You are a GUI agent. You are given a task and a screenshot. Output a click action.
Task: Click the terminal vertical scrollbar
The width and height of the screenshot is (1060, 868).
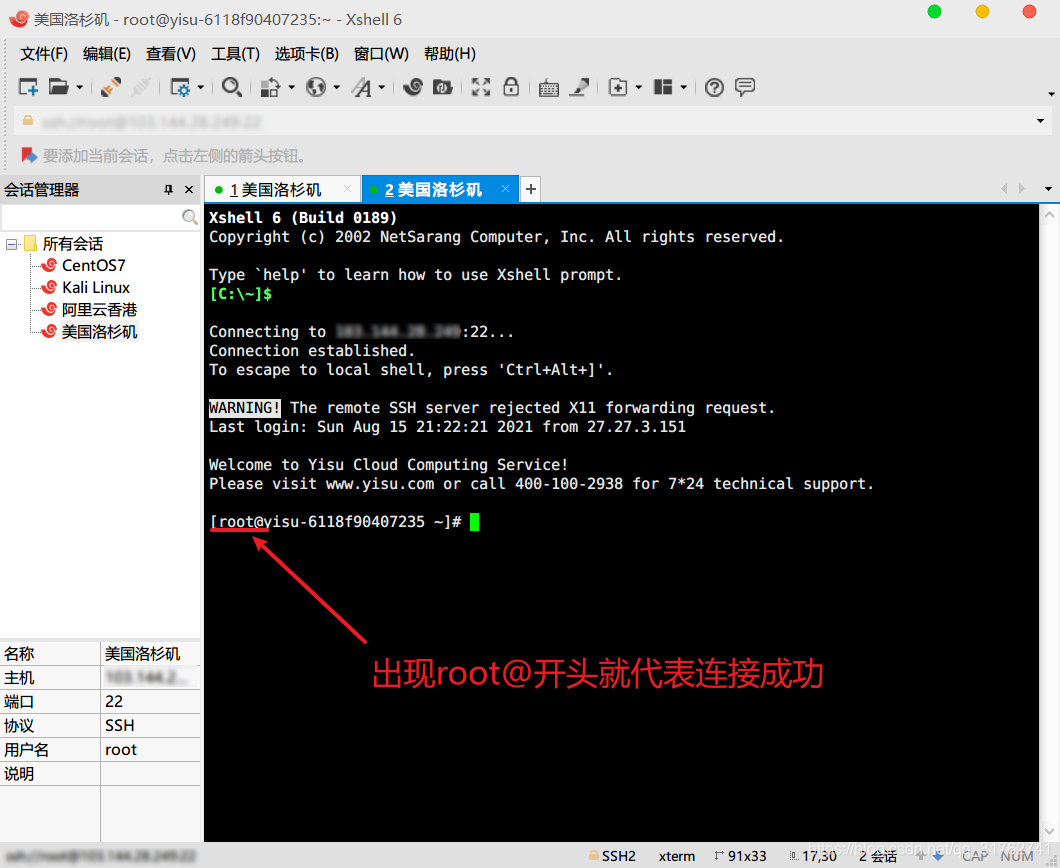[1049, 523]
